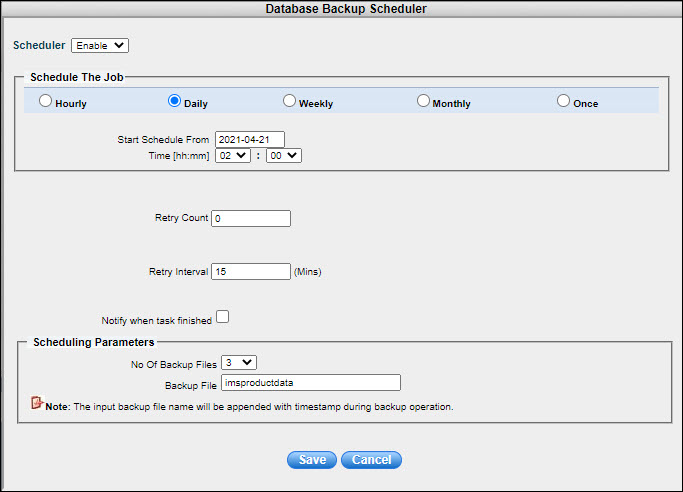This screenshot has width=683, height=492.
Task: Click the Database Backup Scheduler title bar
Action: tap(341, 8)
